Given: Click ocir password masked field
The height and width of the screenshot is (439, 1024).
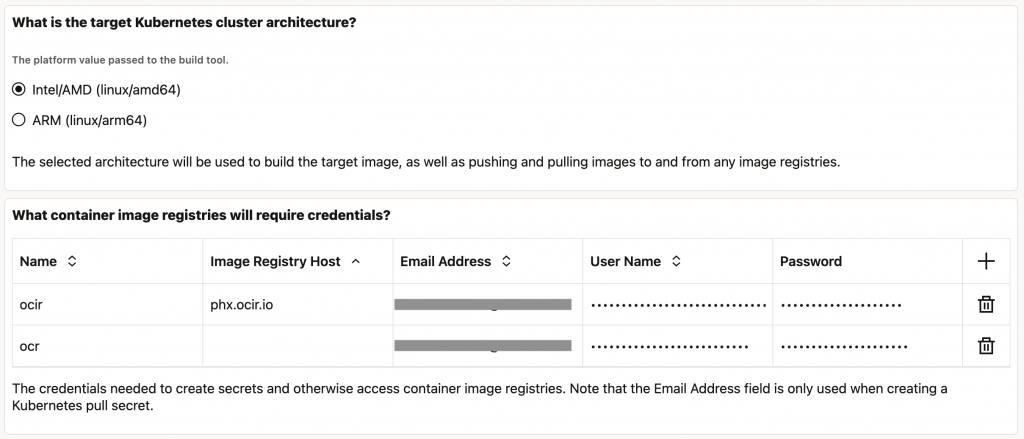Looking at the screenshot, I should (x=841, y=304).
